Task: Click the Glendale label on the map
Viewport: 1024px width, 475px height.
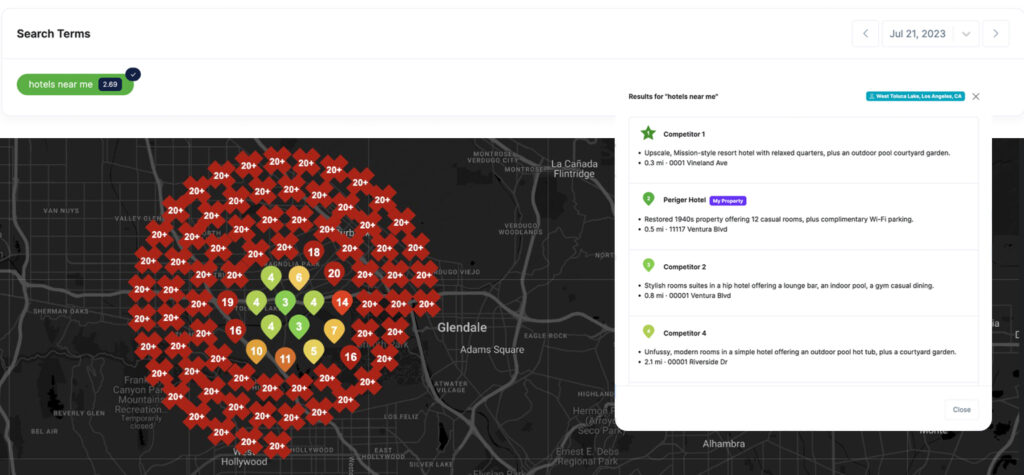Action: pos(462,327)
